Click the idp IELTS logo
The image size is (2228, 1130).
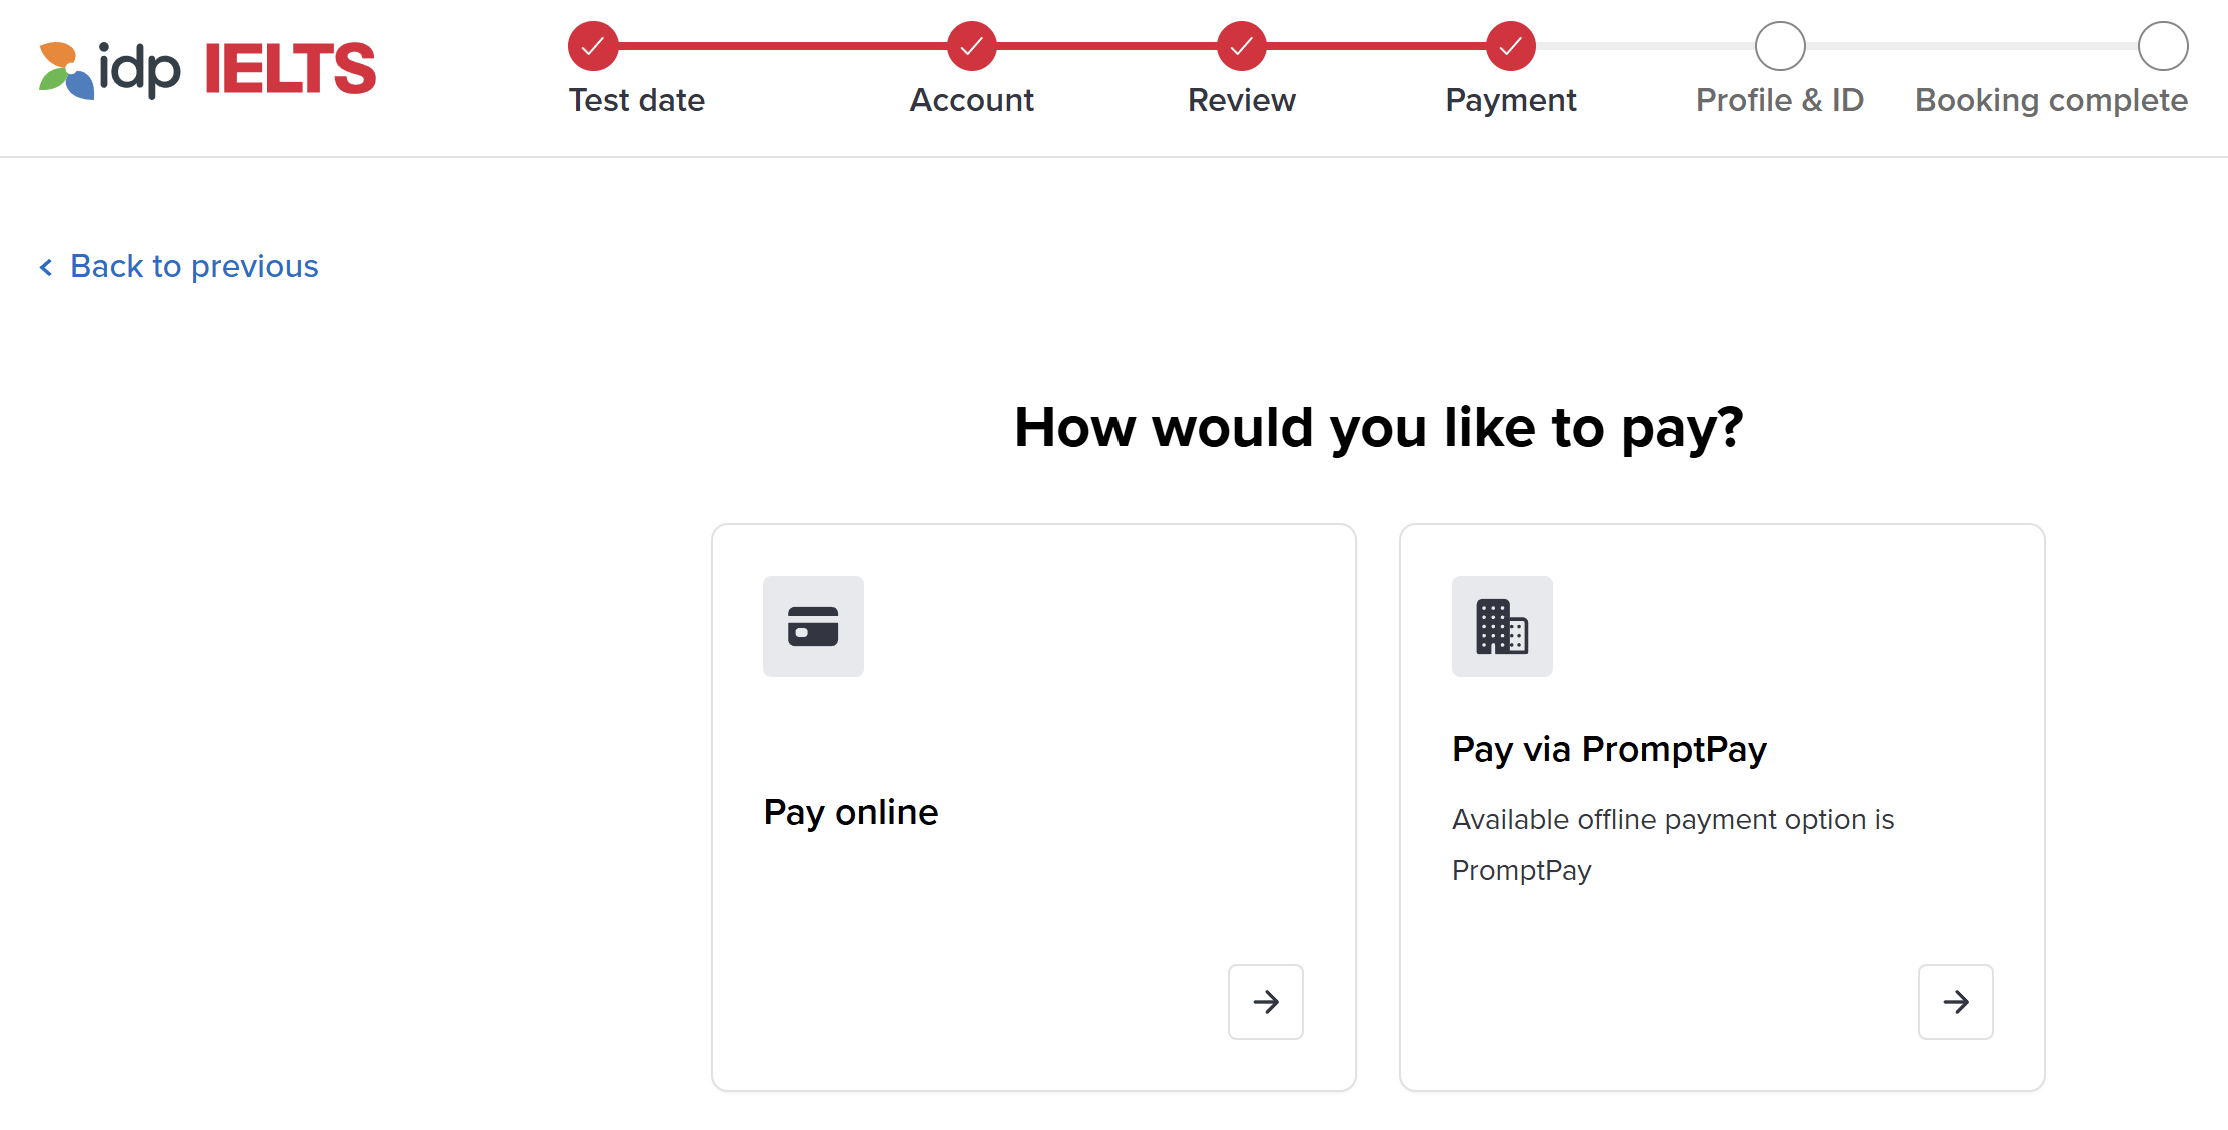(x=207, y=69)
